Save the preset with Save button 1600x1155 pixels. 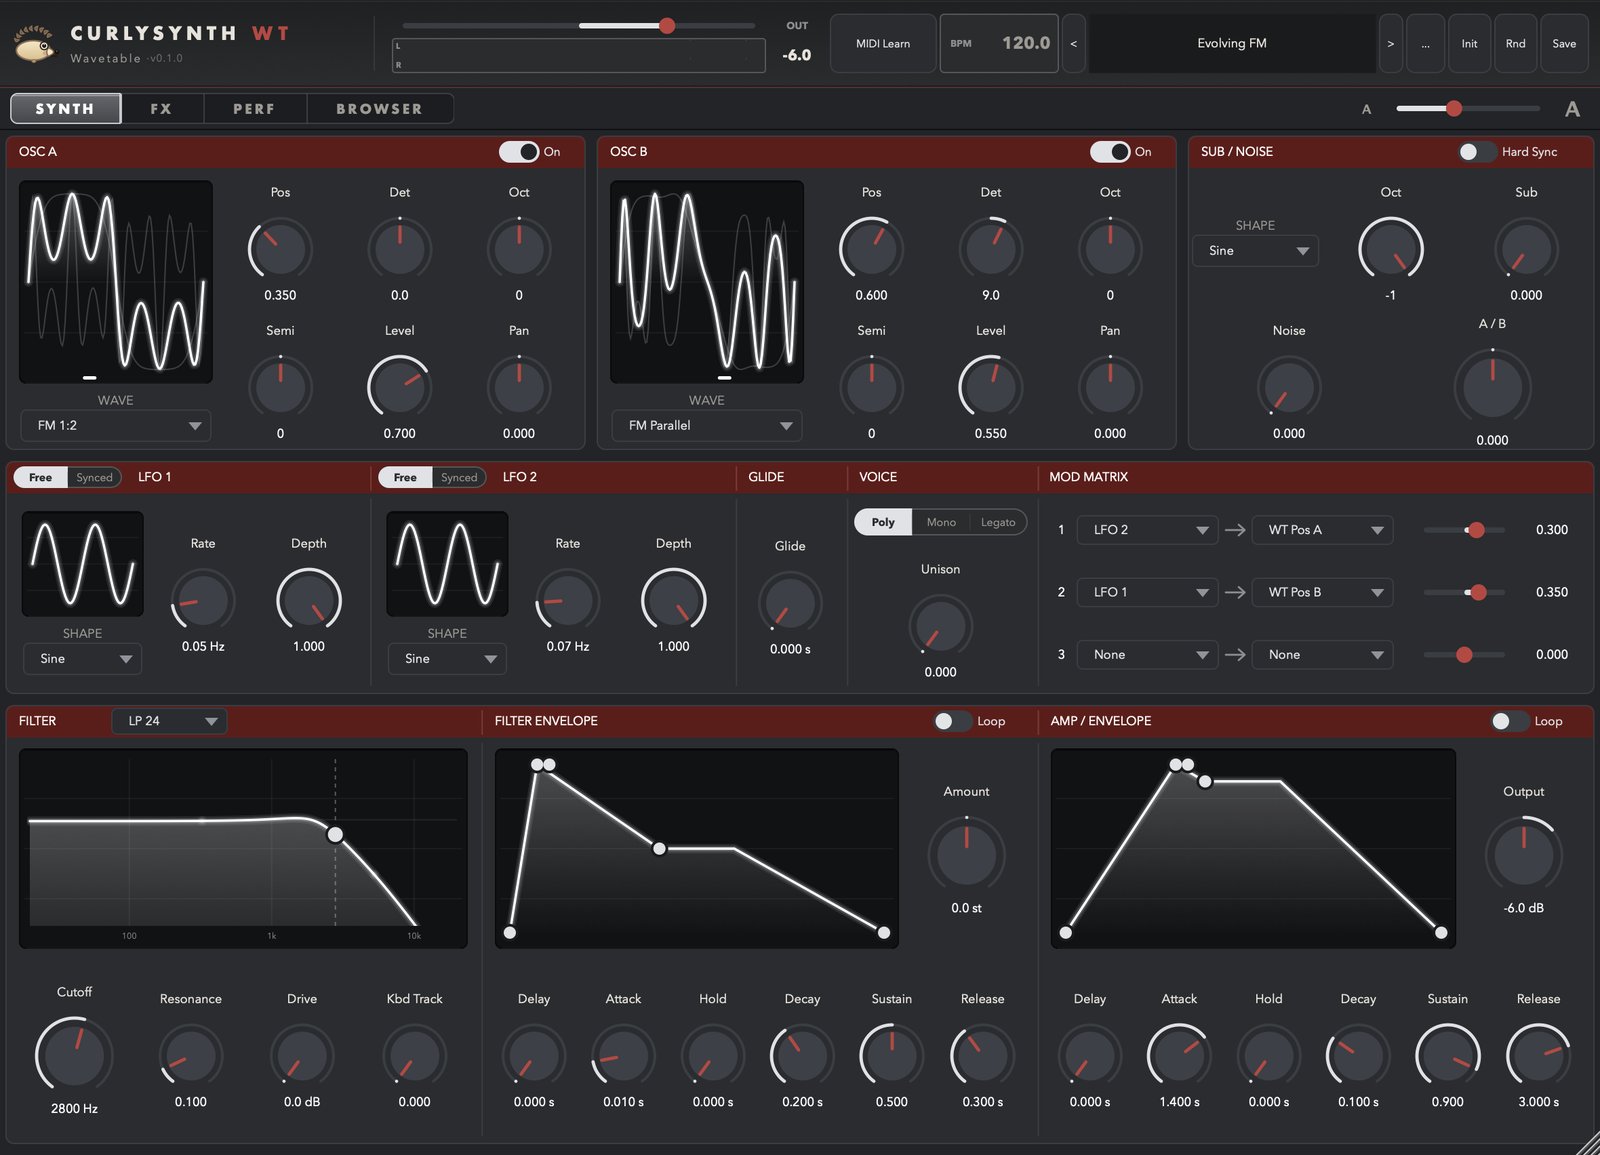point(1564,43)
